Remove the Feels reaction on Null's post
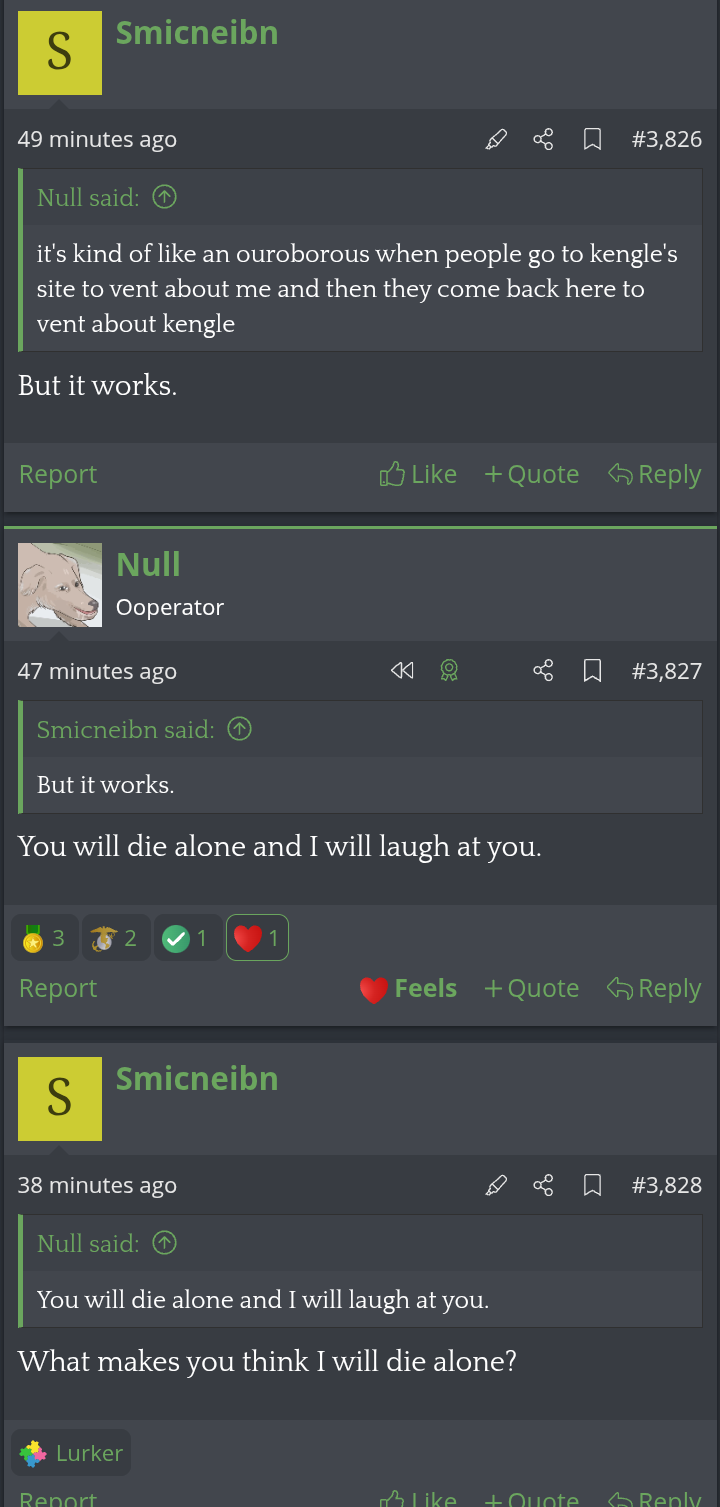The width and height of the screenshot is (720, 1507). pos(408,989)
